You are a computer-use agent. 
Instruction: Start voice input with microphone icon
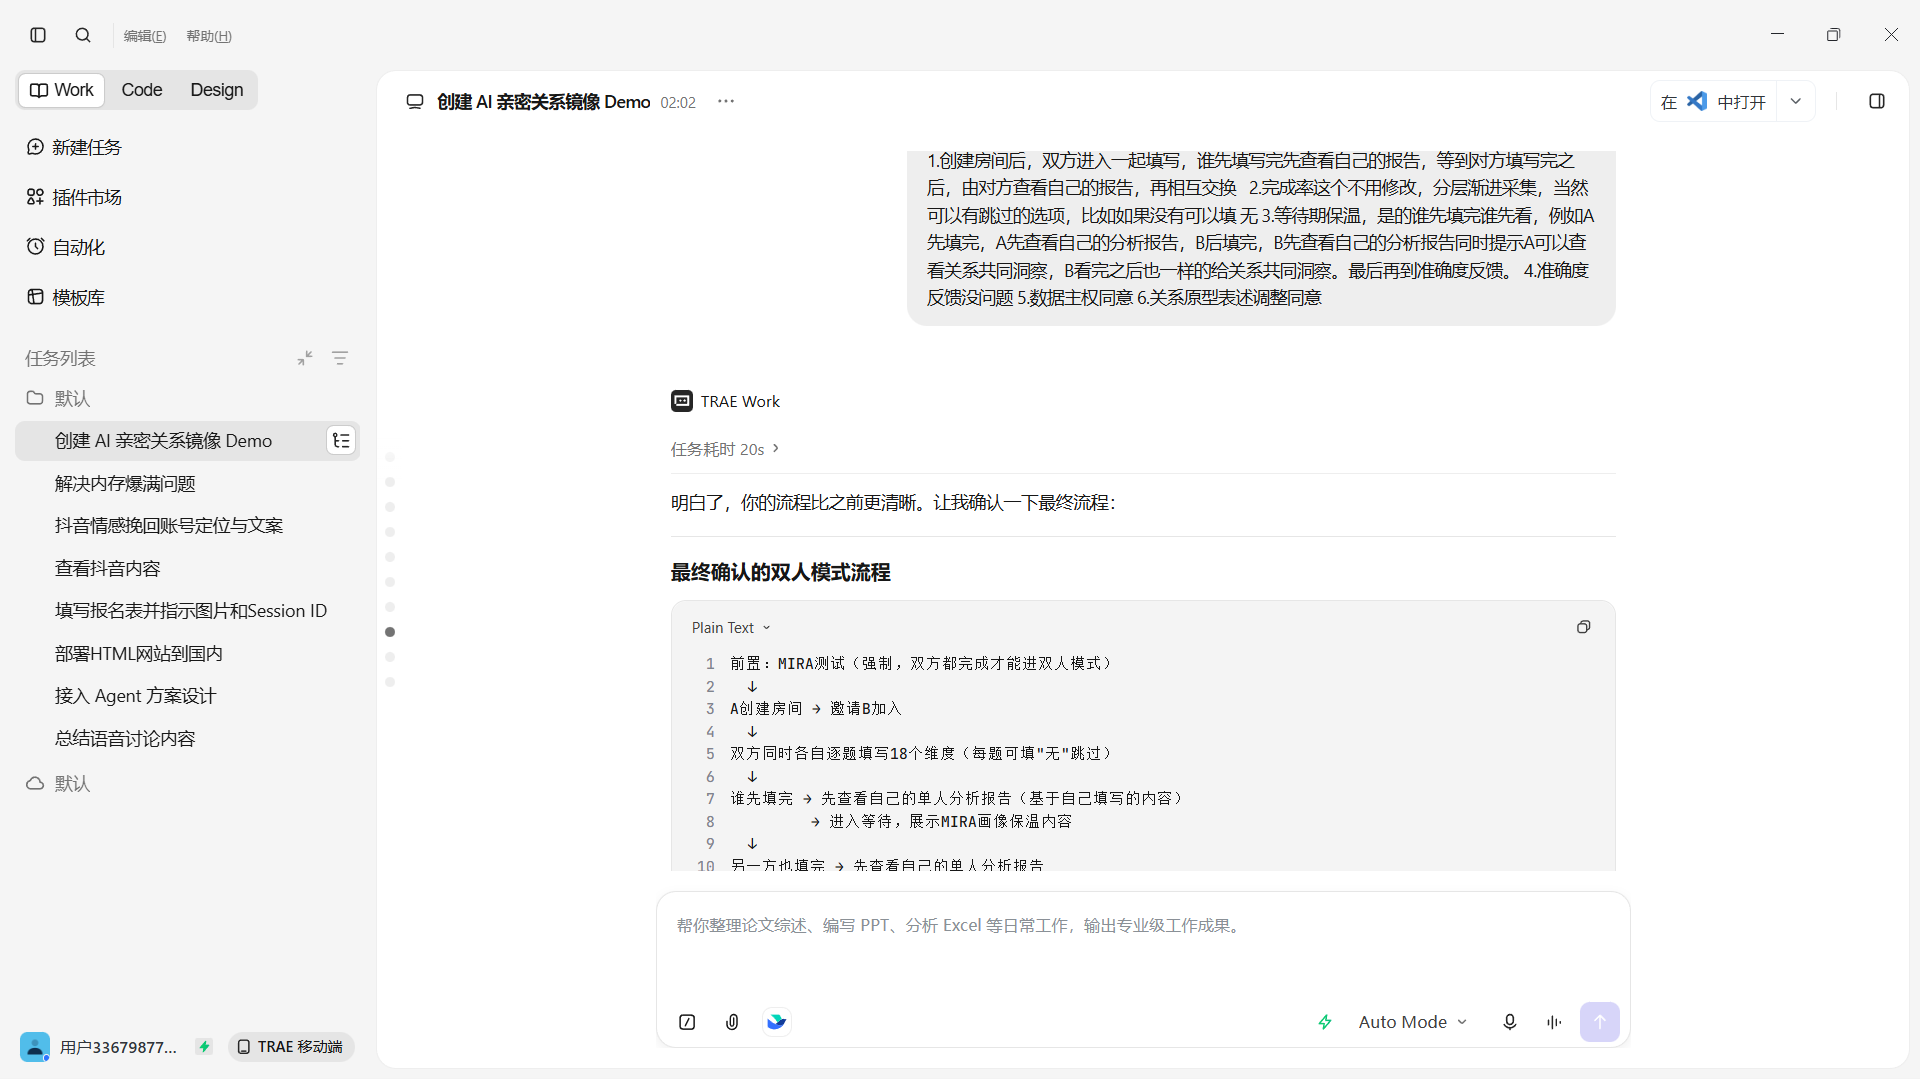[1510, 1022]
